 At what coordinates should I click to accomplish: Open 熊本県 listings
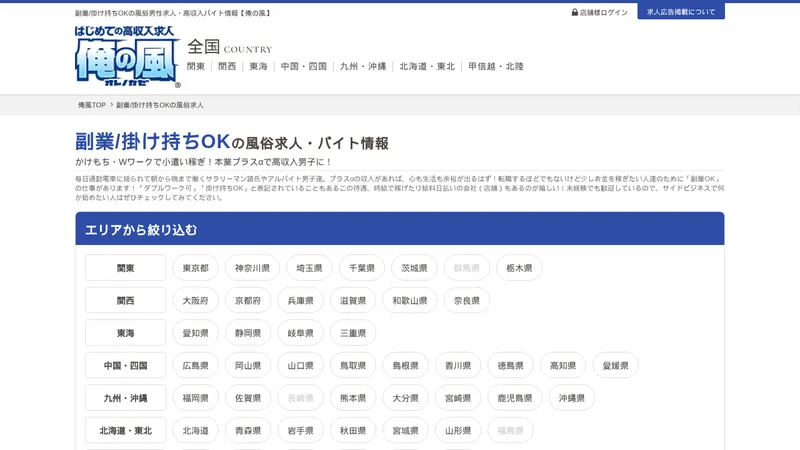click(x=353, y=398)
